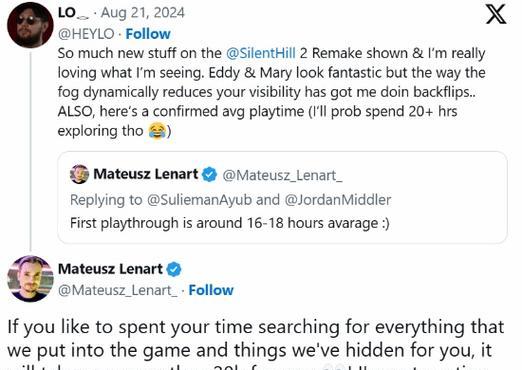Follow the @Mateusz_Lenart_ account
The image size is (522, 370).
(211, 290)
